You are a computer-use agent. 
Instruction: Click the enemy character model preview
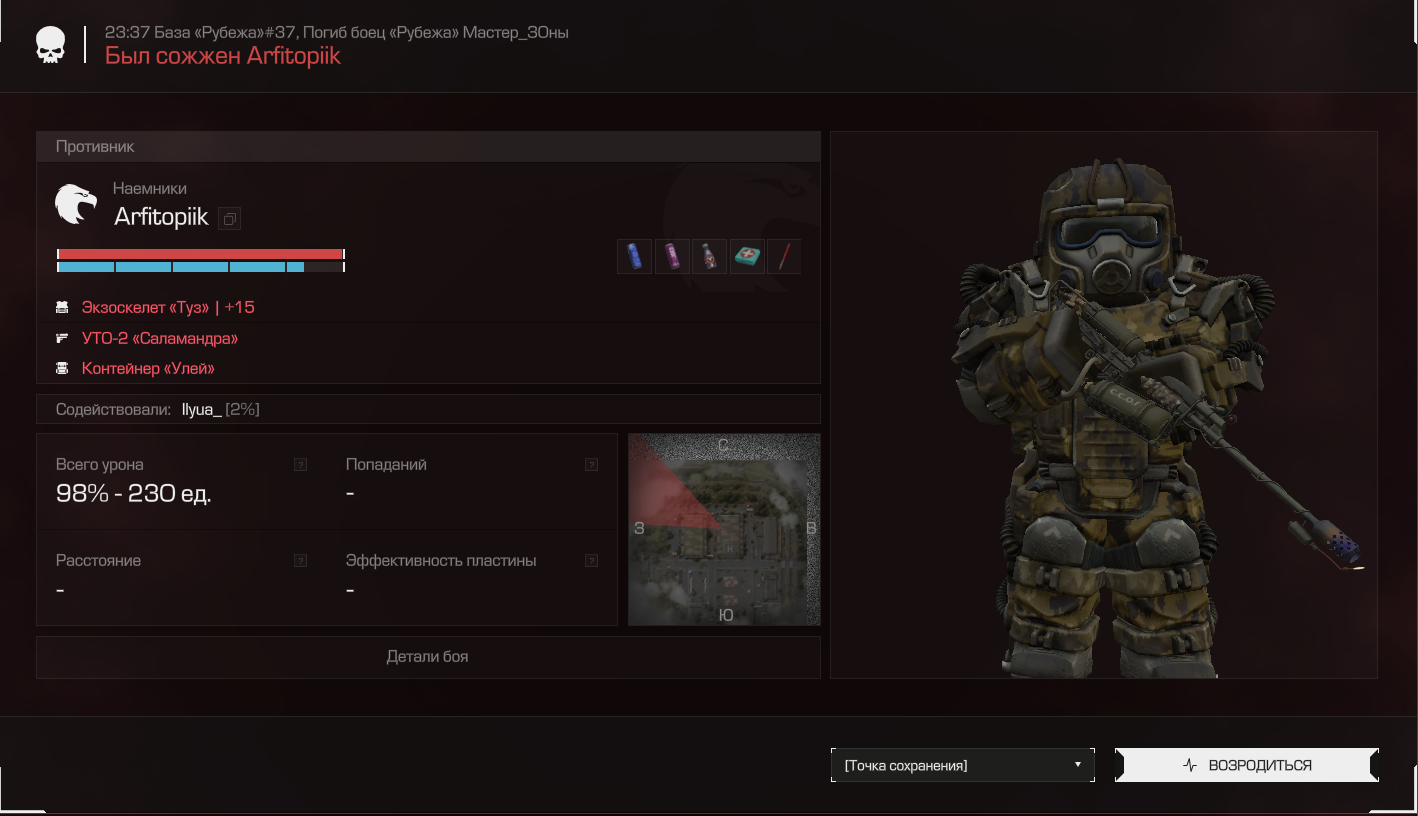1104,405
